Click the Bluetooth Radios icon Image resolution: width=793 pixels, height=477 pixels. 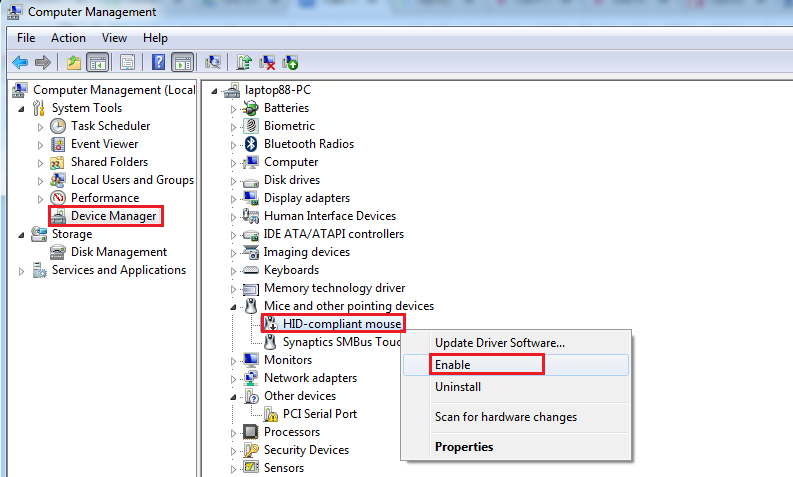tap(251, 144)
